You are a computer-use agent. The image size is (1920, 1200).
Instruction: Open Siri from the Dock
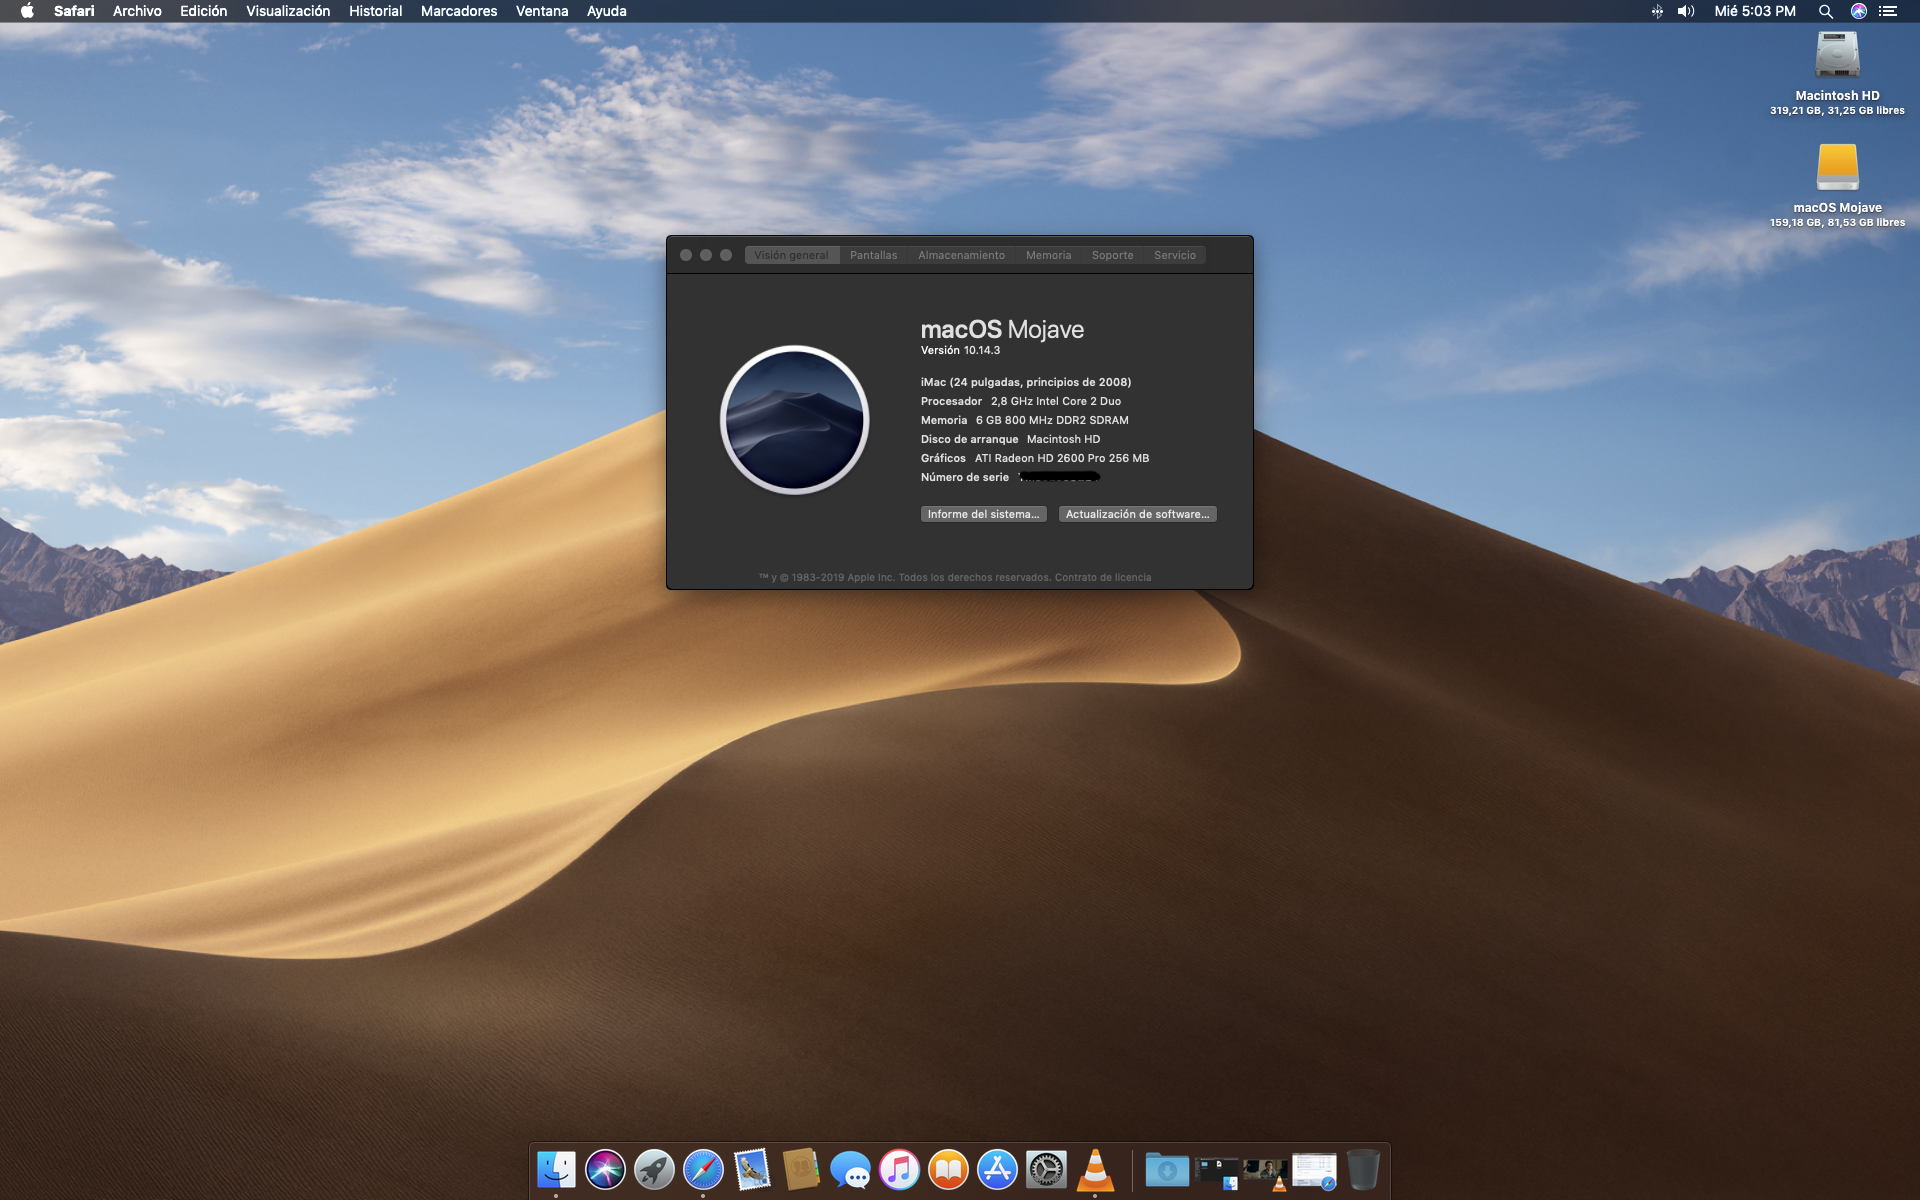pyautogui.click(x=605, y=1169)
